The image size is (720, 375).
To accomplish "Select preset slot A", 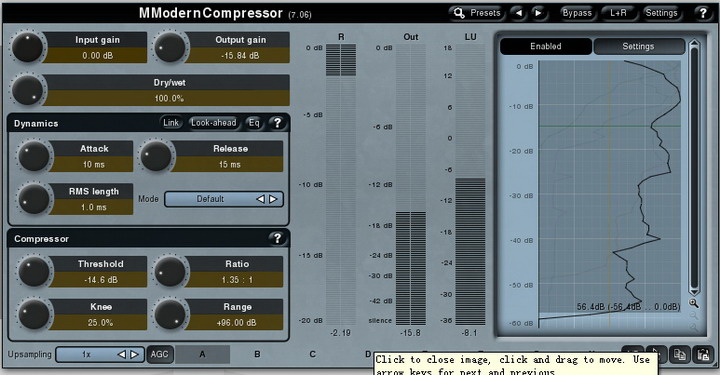I will [x=202, y=354].
